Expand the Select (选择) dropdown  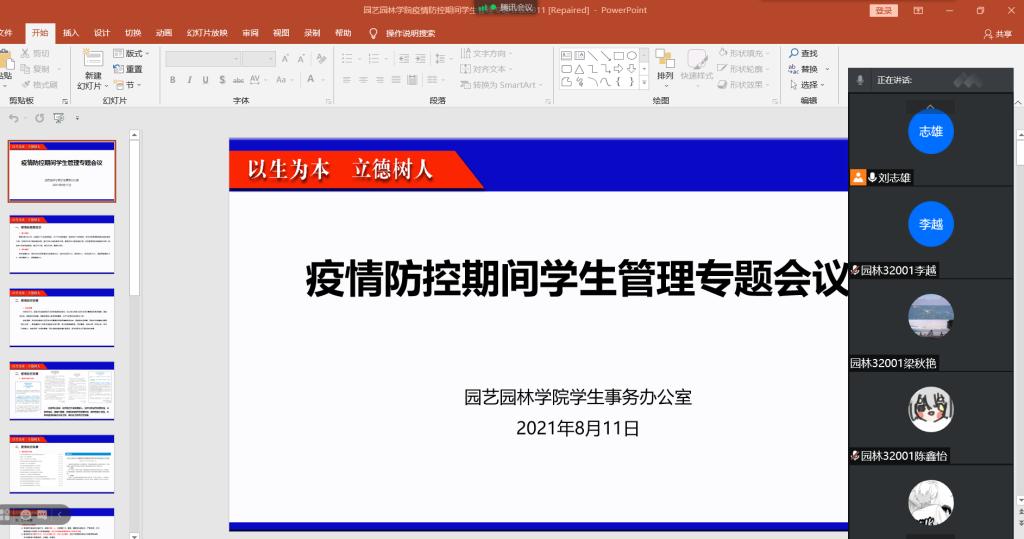tap(808, 85)
